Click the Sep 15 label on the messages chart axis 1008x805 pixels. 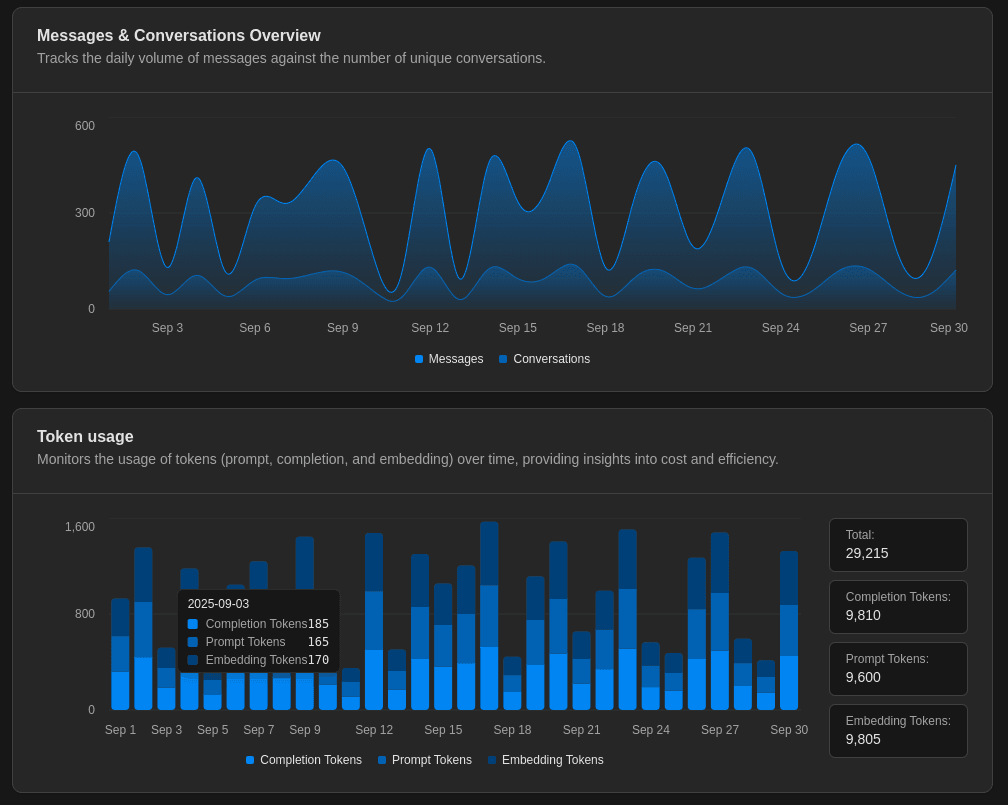coord(518,328)
